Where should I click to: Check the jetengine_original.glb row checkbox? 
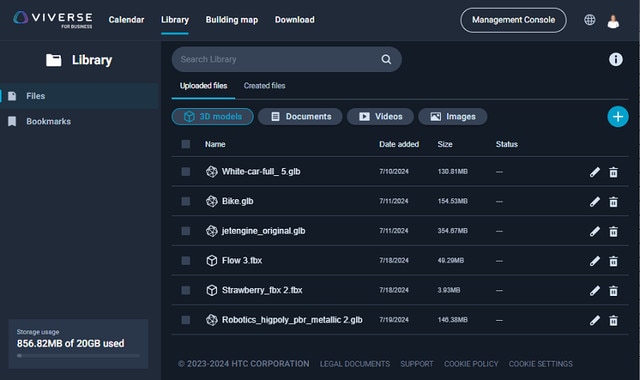tap(186, 231)
